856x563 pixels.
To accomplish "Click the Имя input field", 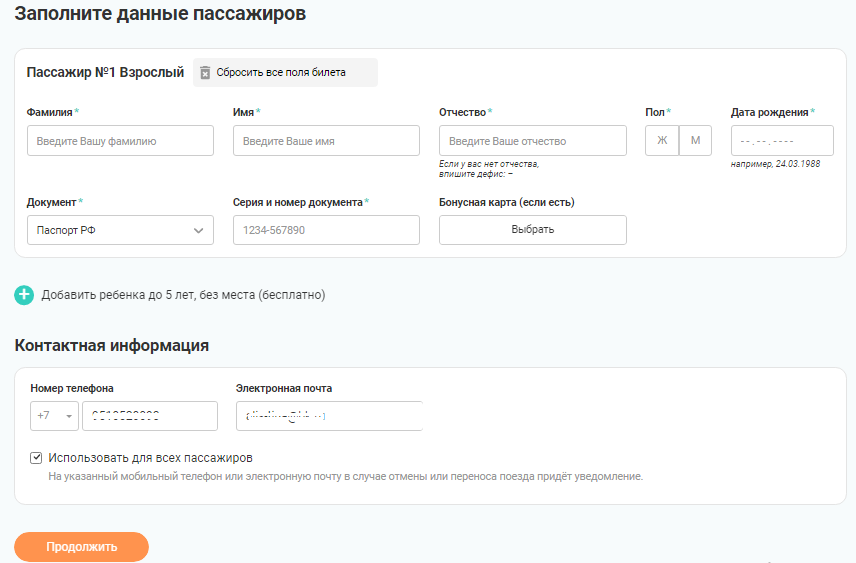I will click(326, 141).
